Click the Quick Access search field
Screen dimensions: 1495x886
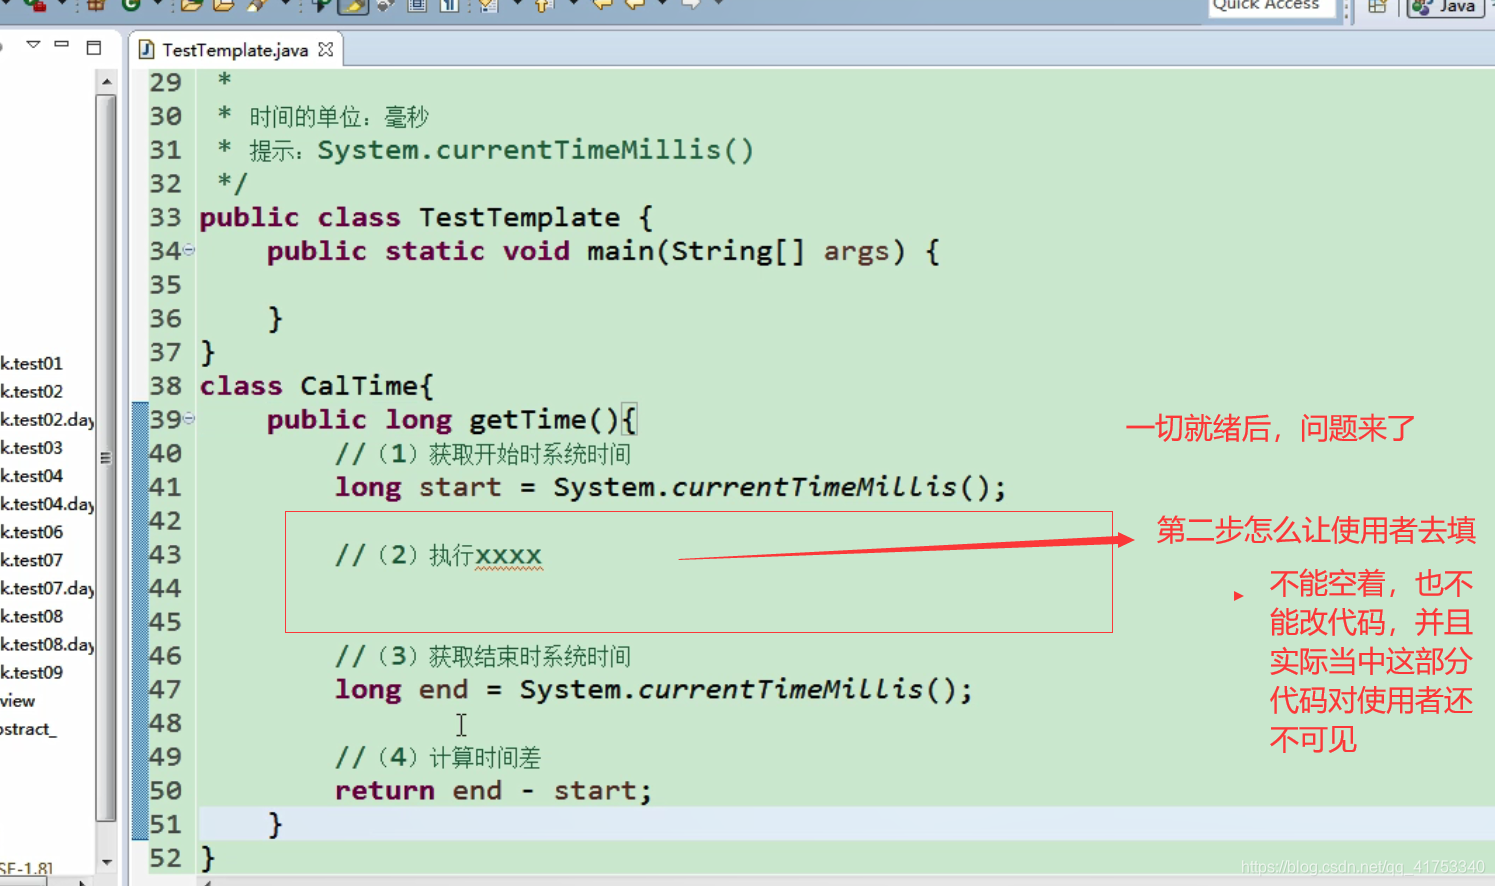coord(1270,6)
